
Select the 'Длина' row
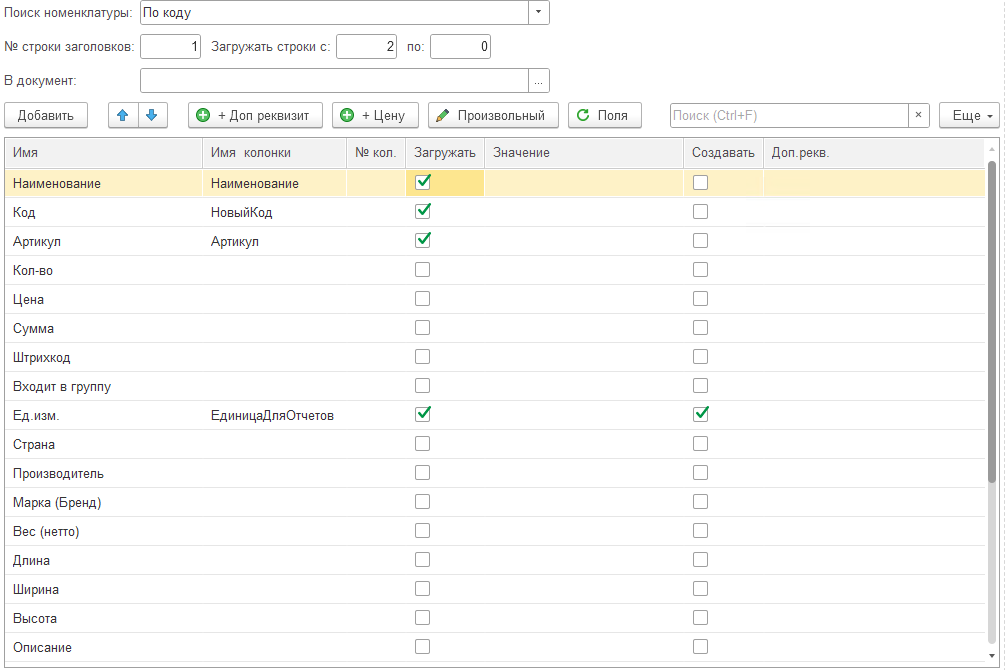495,560
